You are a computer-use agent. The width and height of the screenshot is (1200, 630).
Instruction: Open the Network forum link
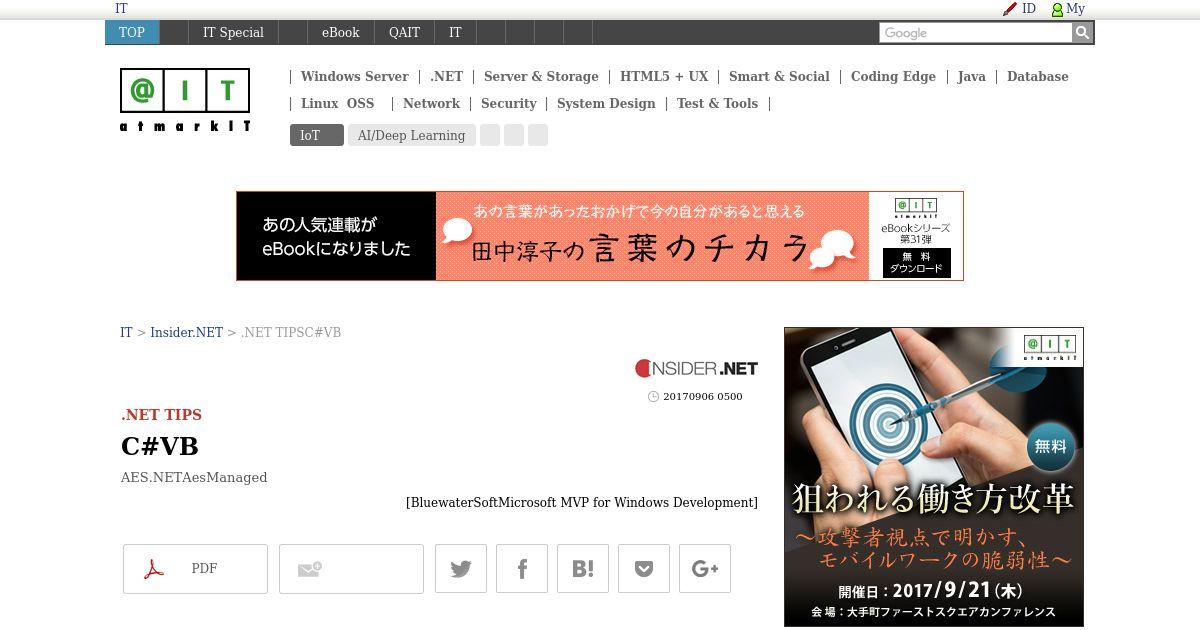pyautogui.click(x=431, y=104)
